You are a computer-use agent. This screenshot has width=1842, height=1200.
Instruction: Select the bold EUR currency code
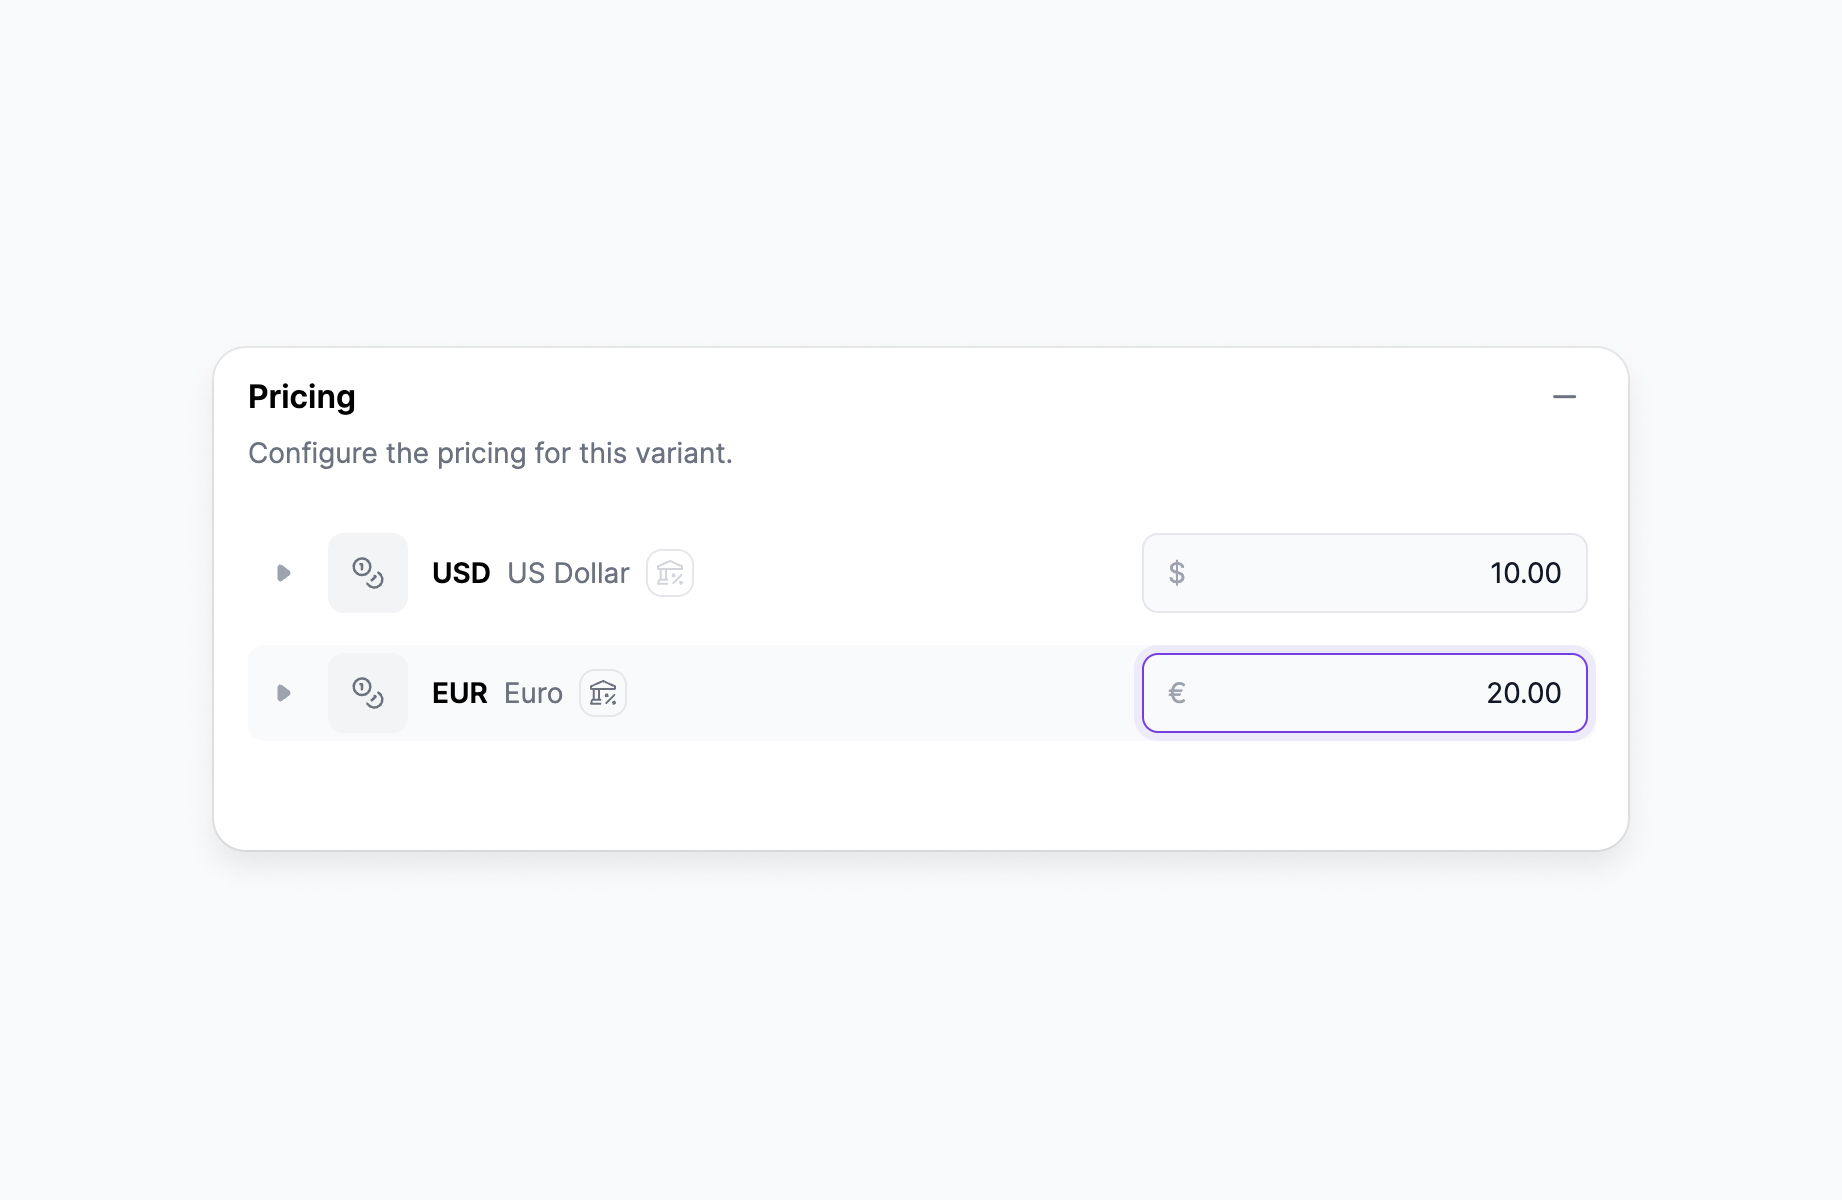[x=460, y=693]
